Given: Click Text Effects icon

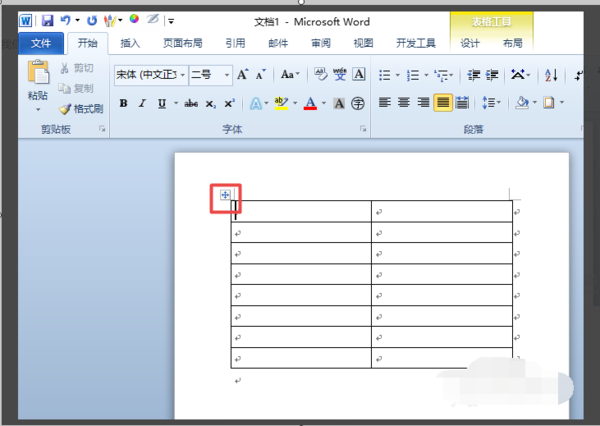Looking at the screenshot, I should click(256, 103).
